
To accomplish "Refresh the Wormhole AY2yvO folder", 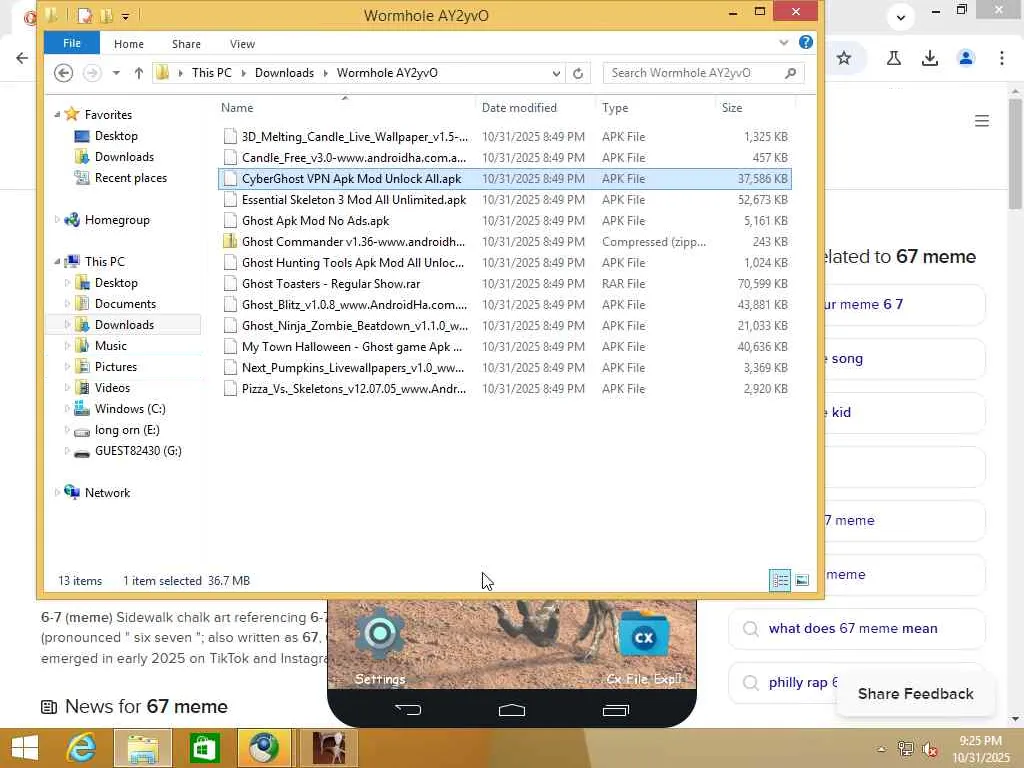I will pyautogui.click(x=578, y=73).
